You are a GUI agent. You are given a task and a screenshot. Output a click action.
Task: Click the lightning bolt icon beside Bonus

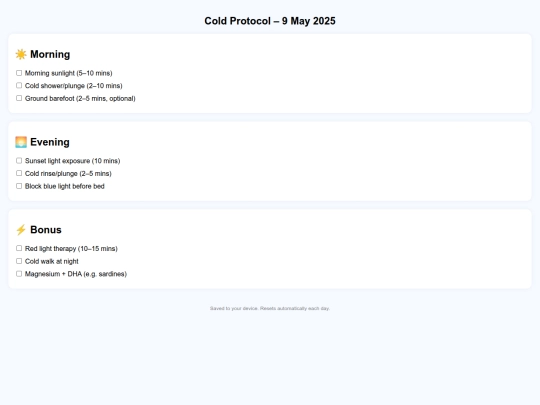[x=21, y=230]
